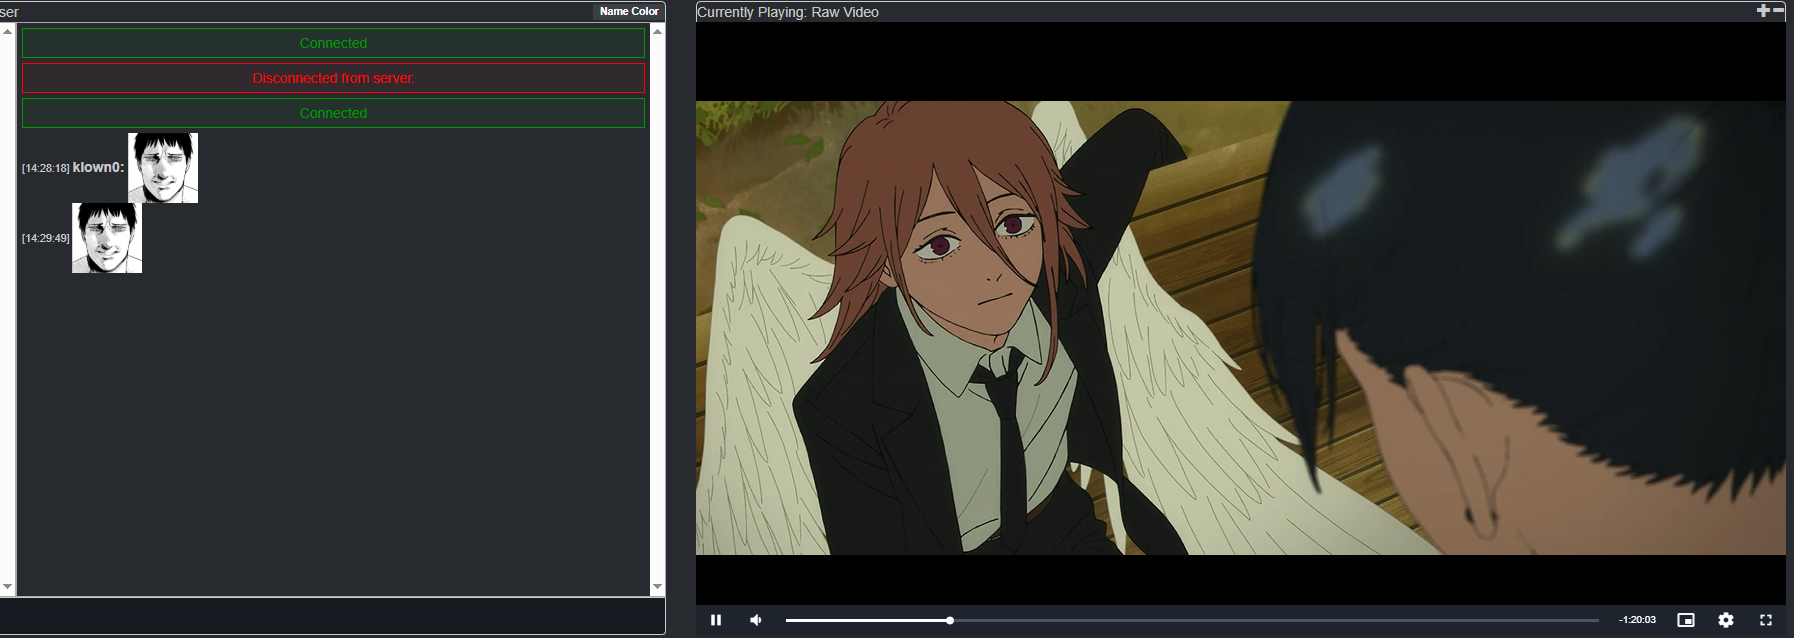Click the emote image beside klown0
The width and height of the screenshot is (1794, 638).
coord(163,168)
